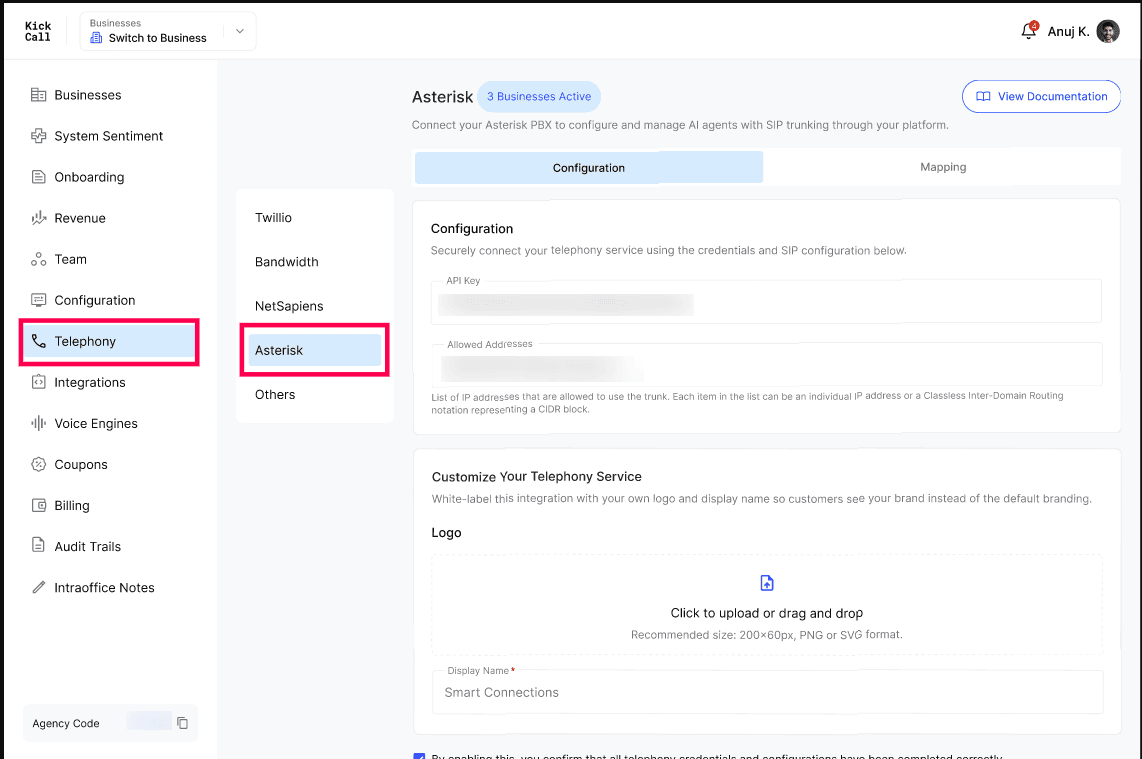Click the Intraoffice Notes pencil icon

[38, 587]
